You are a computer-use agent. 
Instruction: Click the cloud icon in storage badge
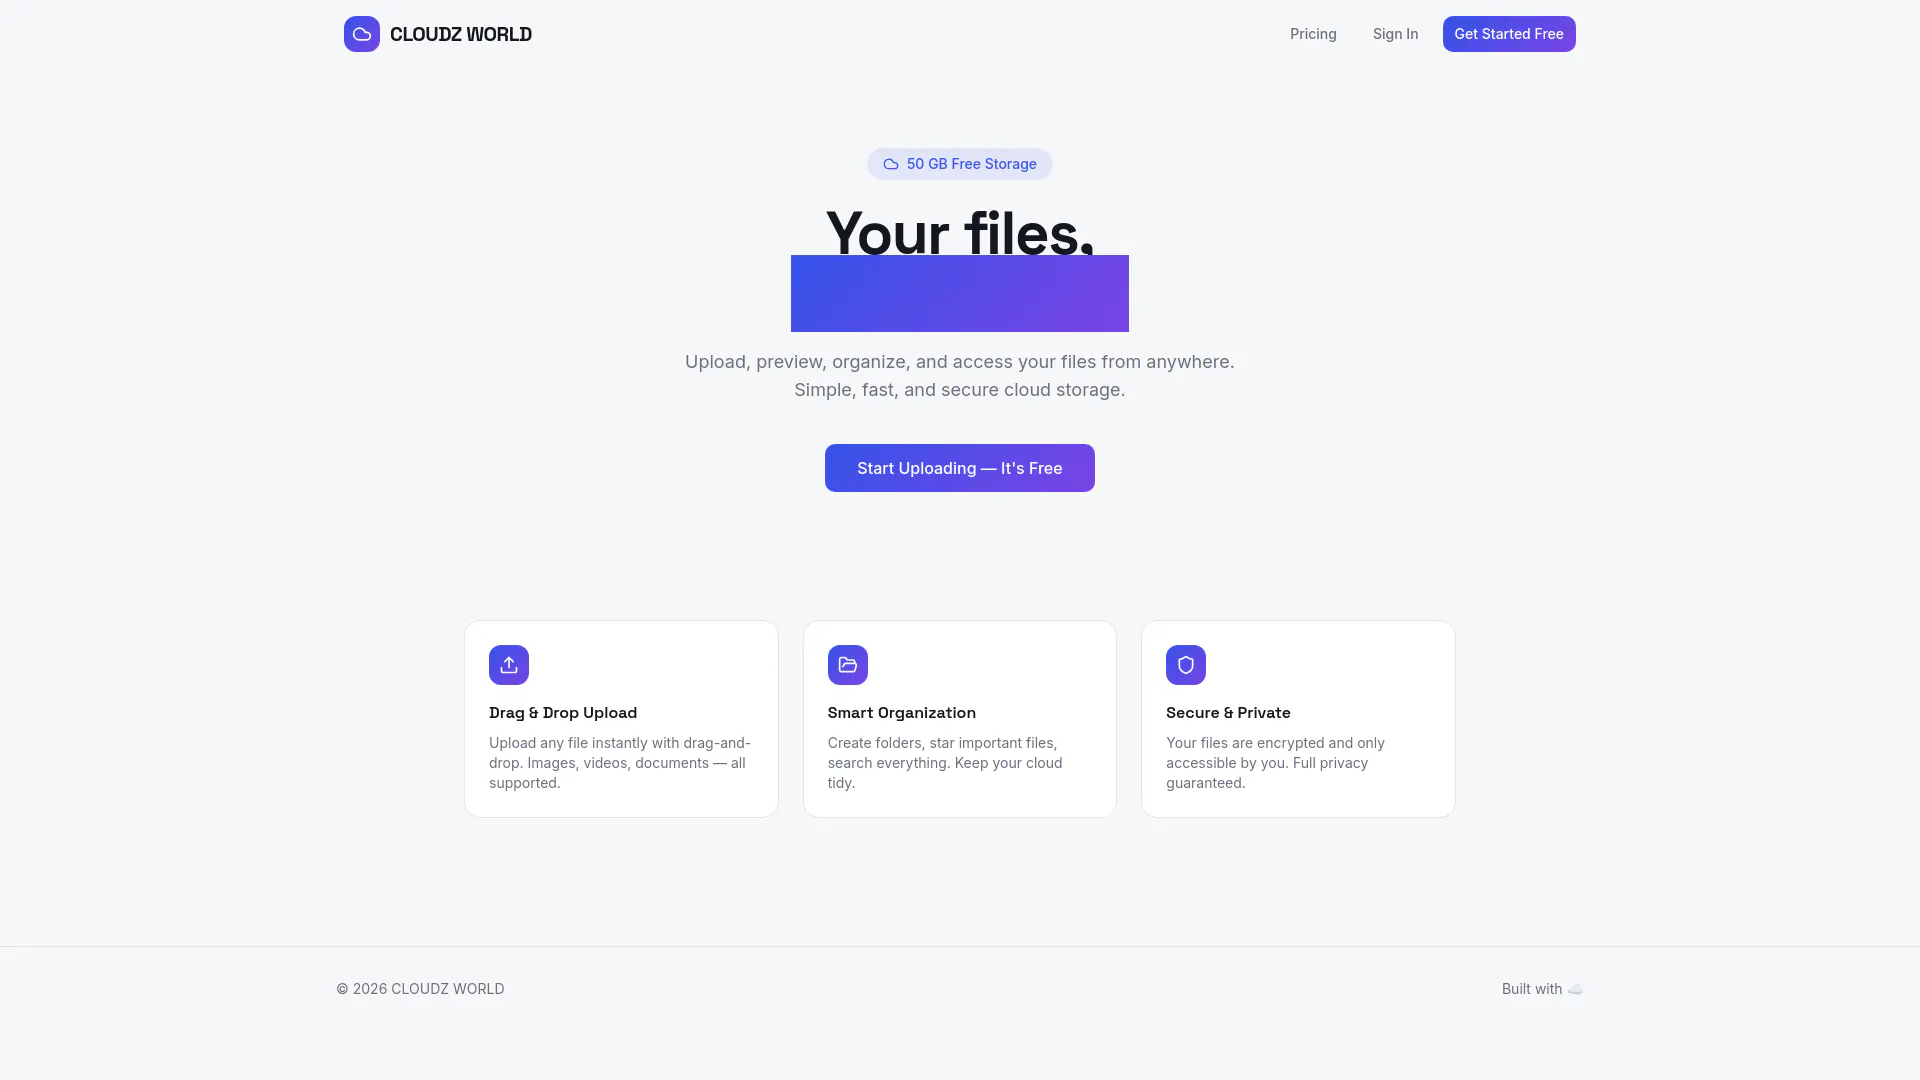[891, 164]
